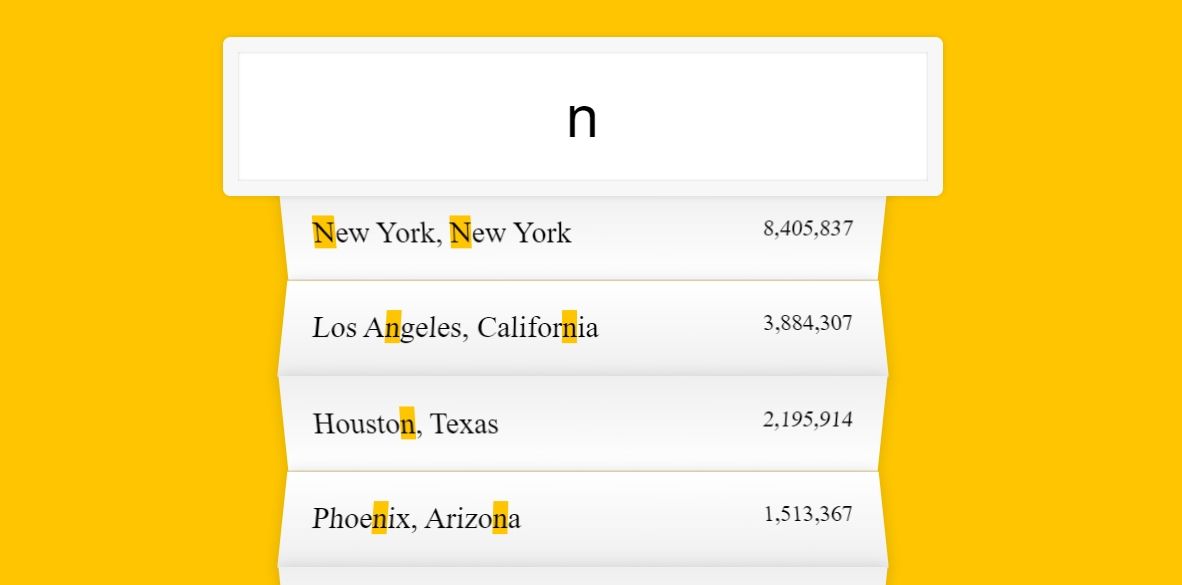This screenshot has width=1182, height=585.
Task: Click highlighted "n" in Arizona
Action: click(501, 518)
